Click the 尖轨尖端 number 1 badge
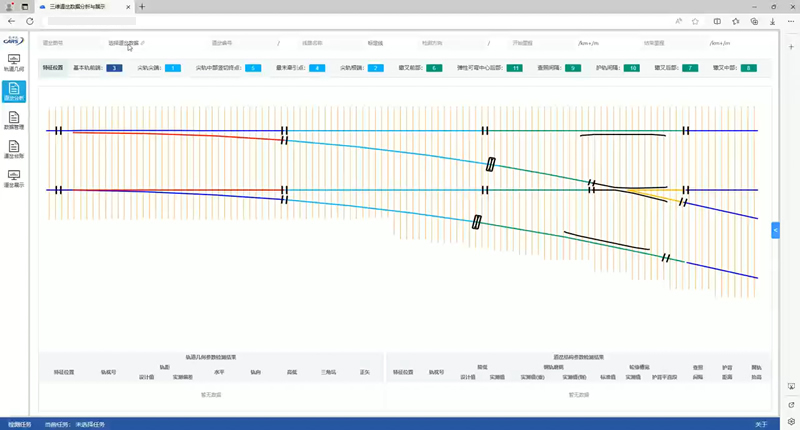 pyautogui.click(x=173, y=68)
